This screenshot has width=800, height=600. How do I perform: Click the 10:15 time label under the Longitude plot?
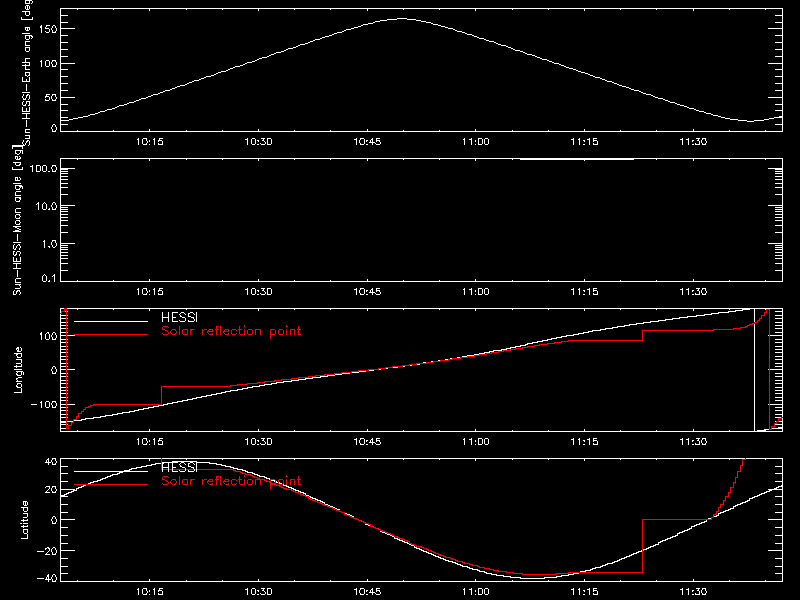(x=149, y=442)
